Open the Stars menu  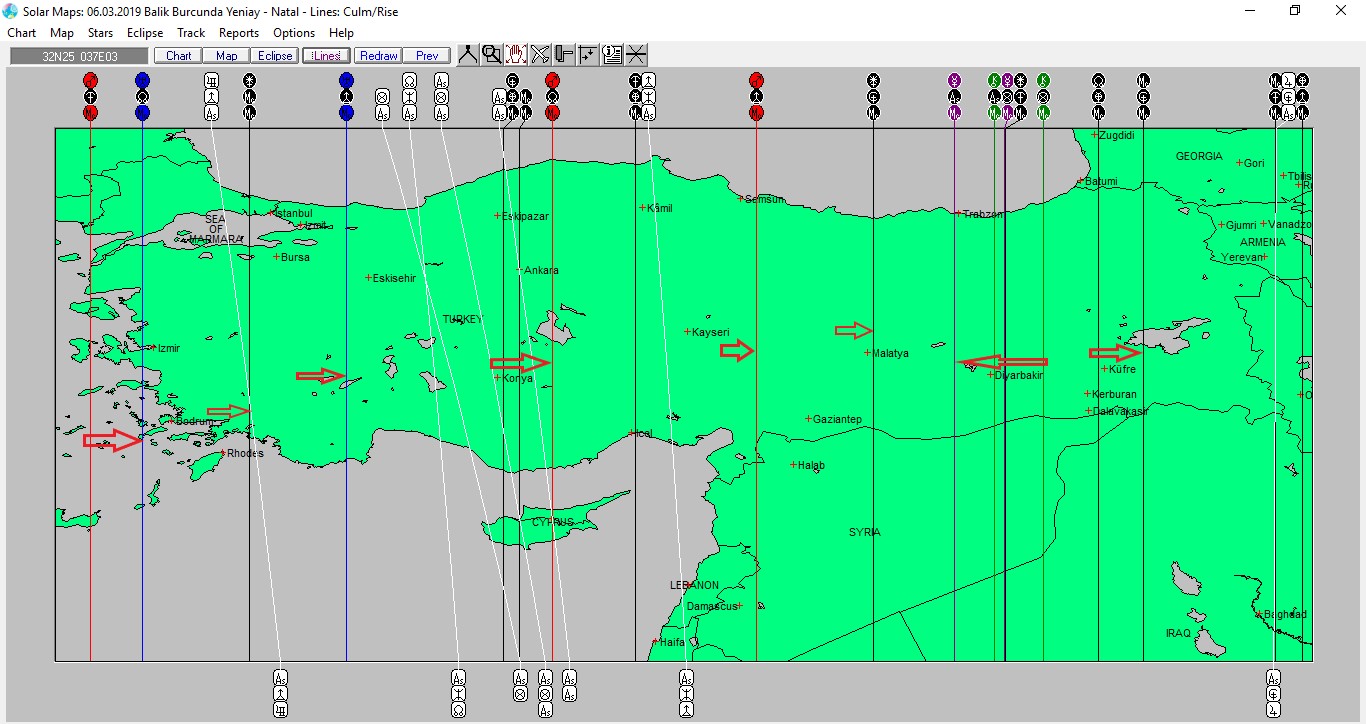100,33
